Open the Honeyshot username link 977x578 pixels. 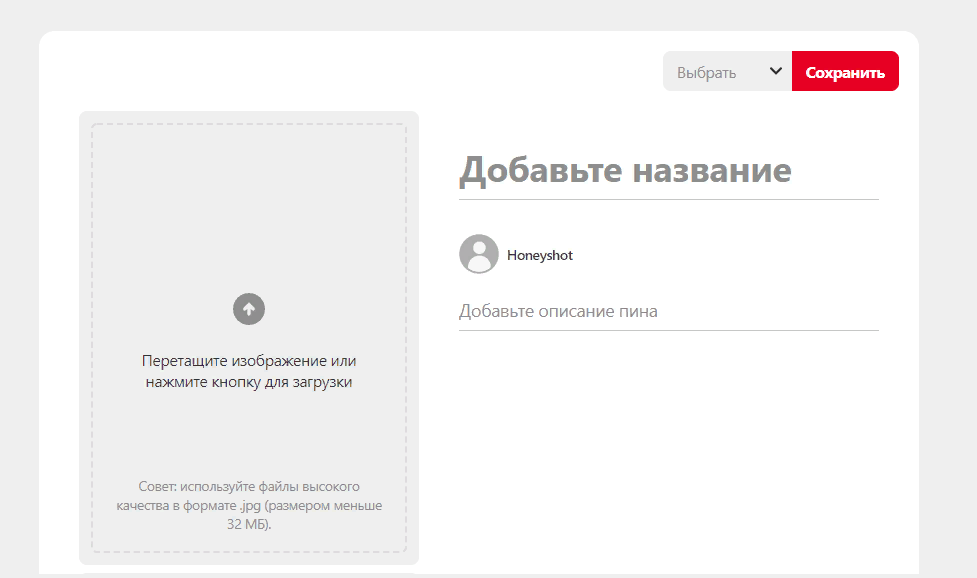tap(540, 255)
